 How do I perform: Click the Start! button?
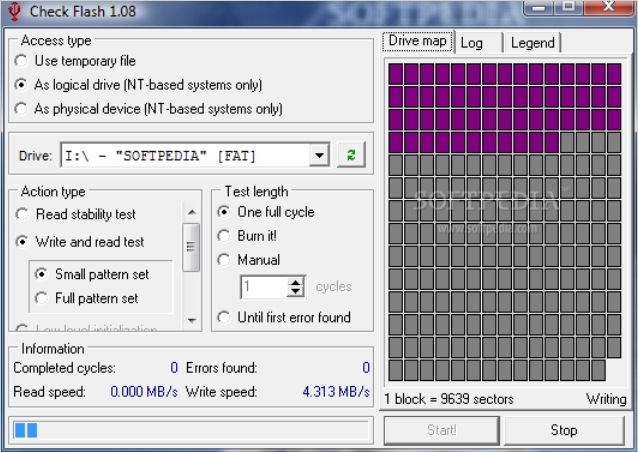[x=441, y=430]
